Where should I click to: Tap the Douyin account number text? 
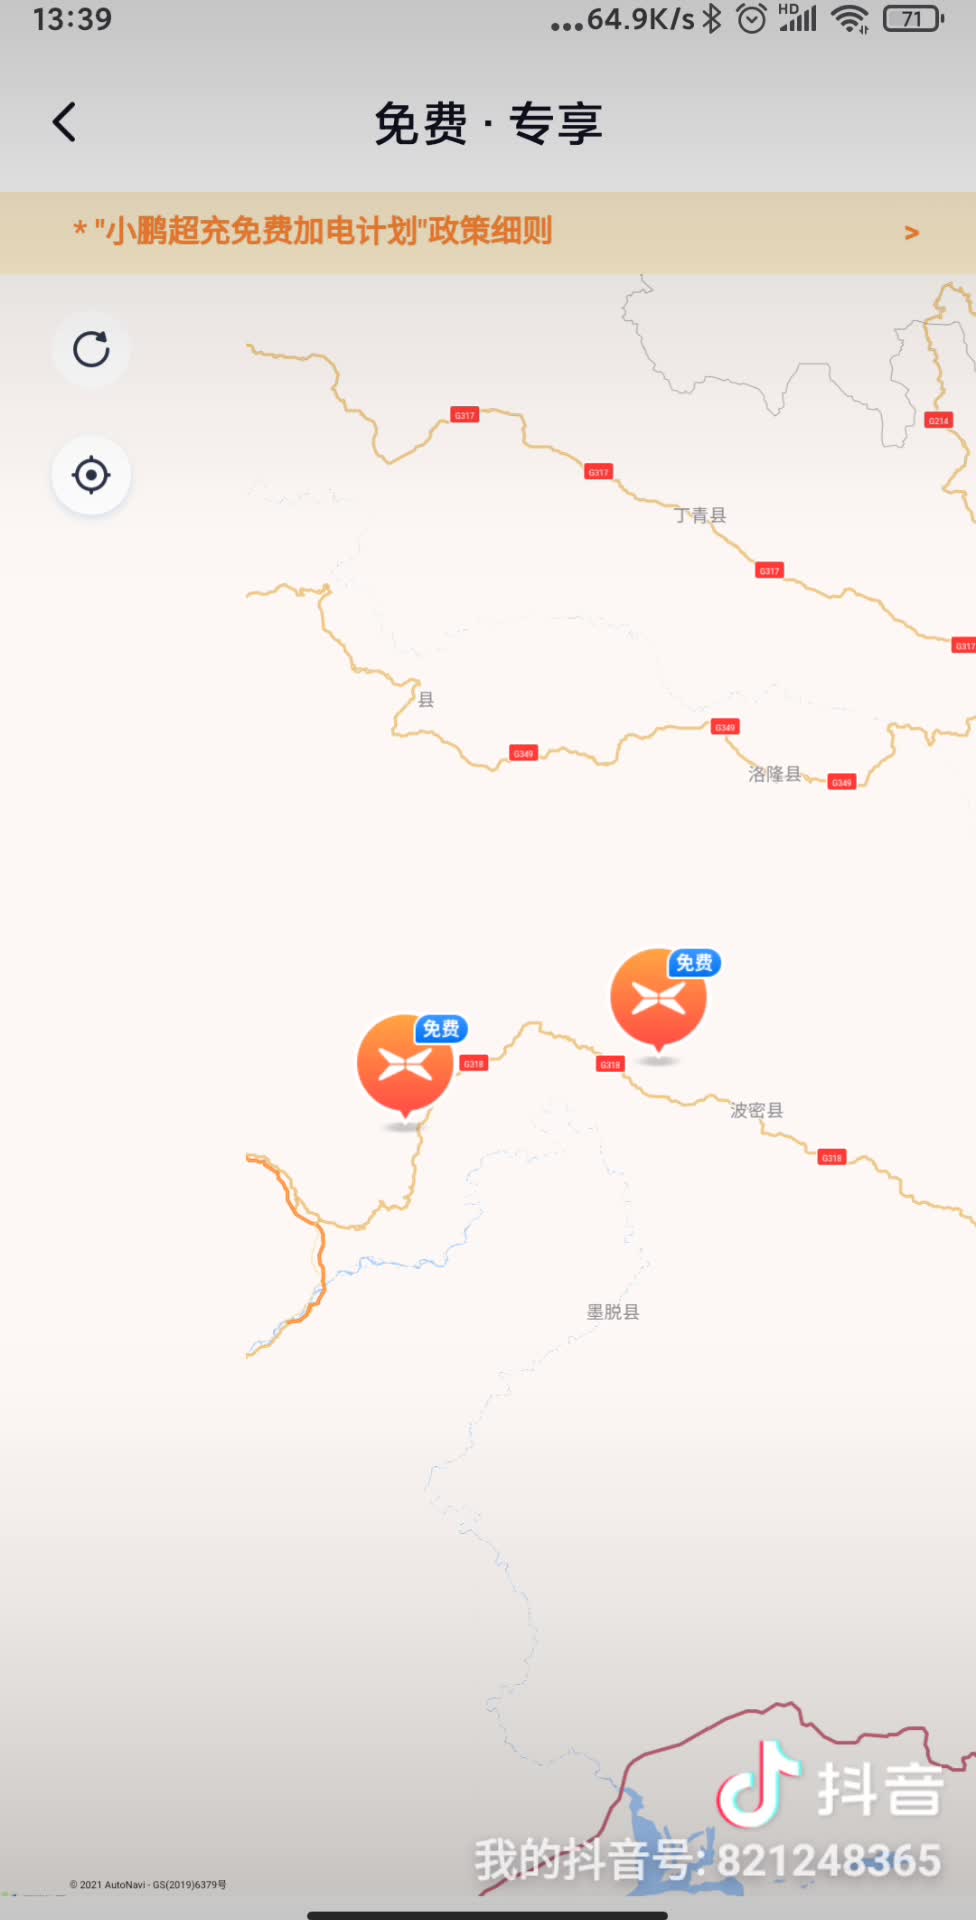(x=708, y=1861)
